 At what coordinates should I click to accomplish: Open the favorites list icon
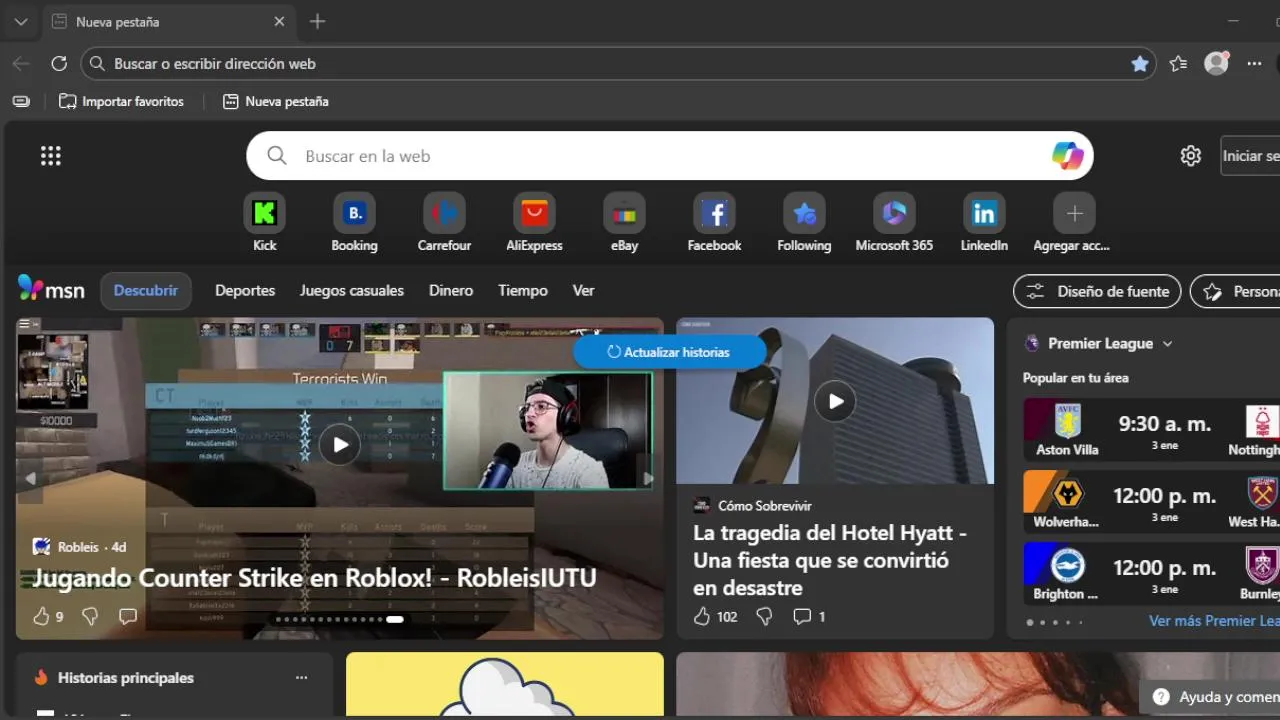1178,63
